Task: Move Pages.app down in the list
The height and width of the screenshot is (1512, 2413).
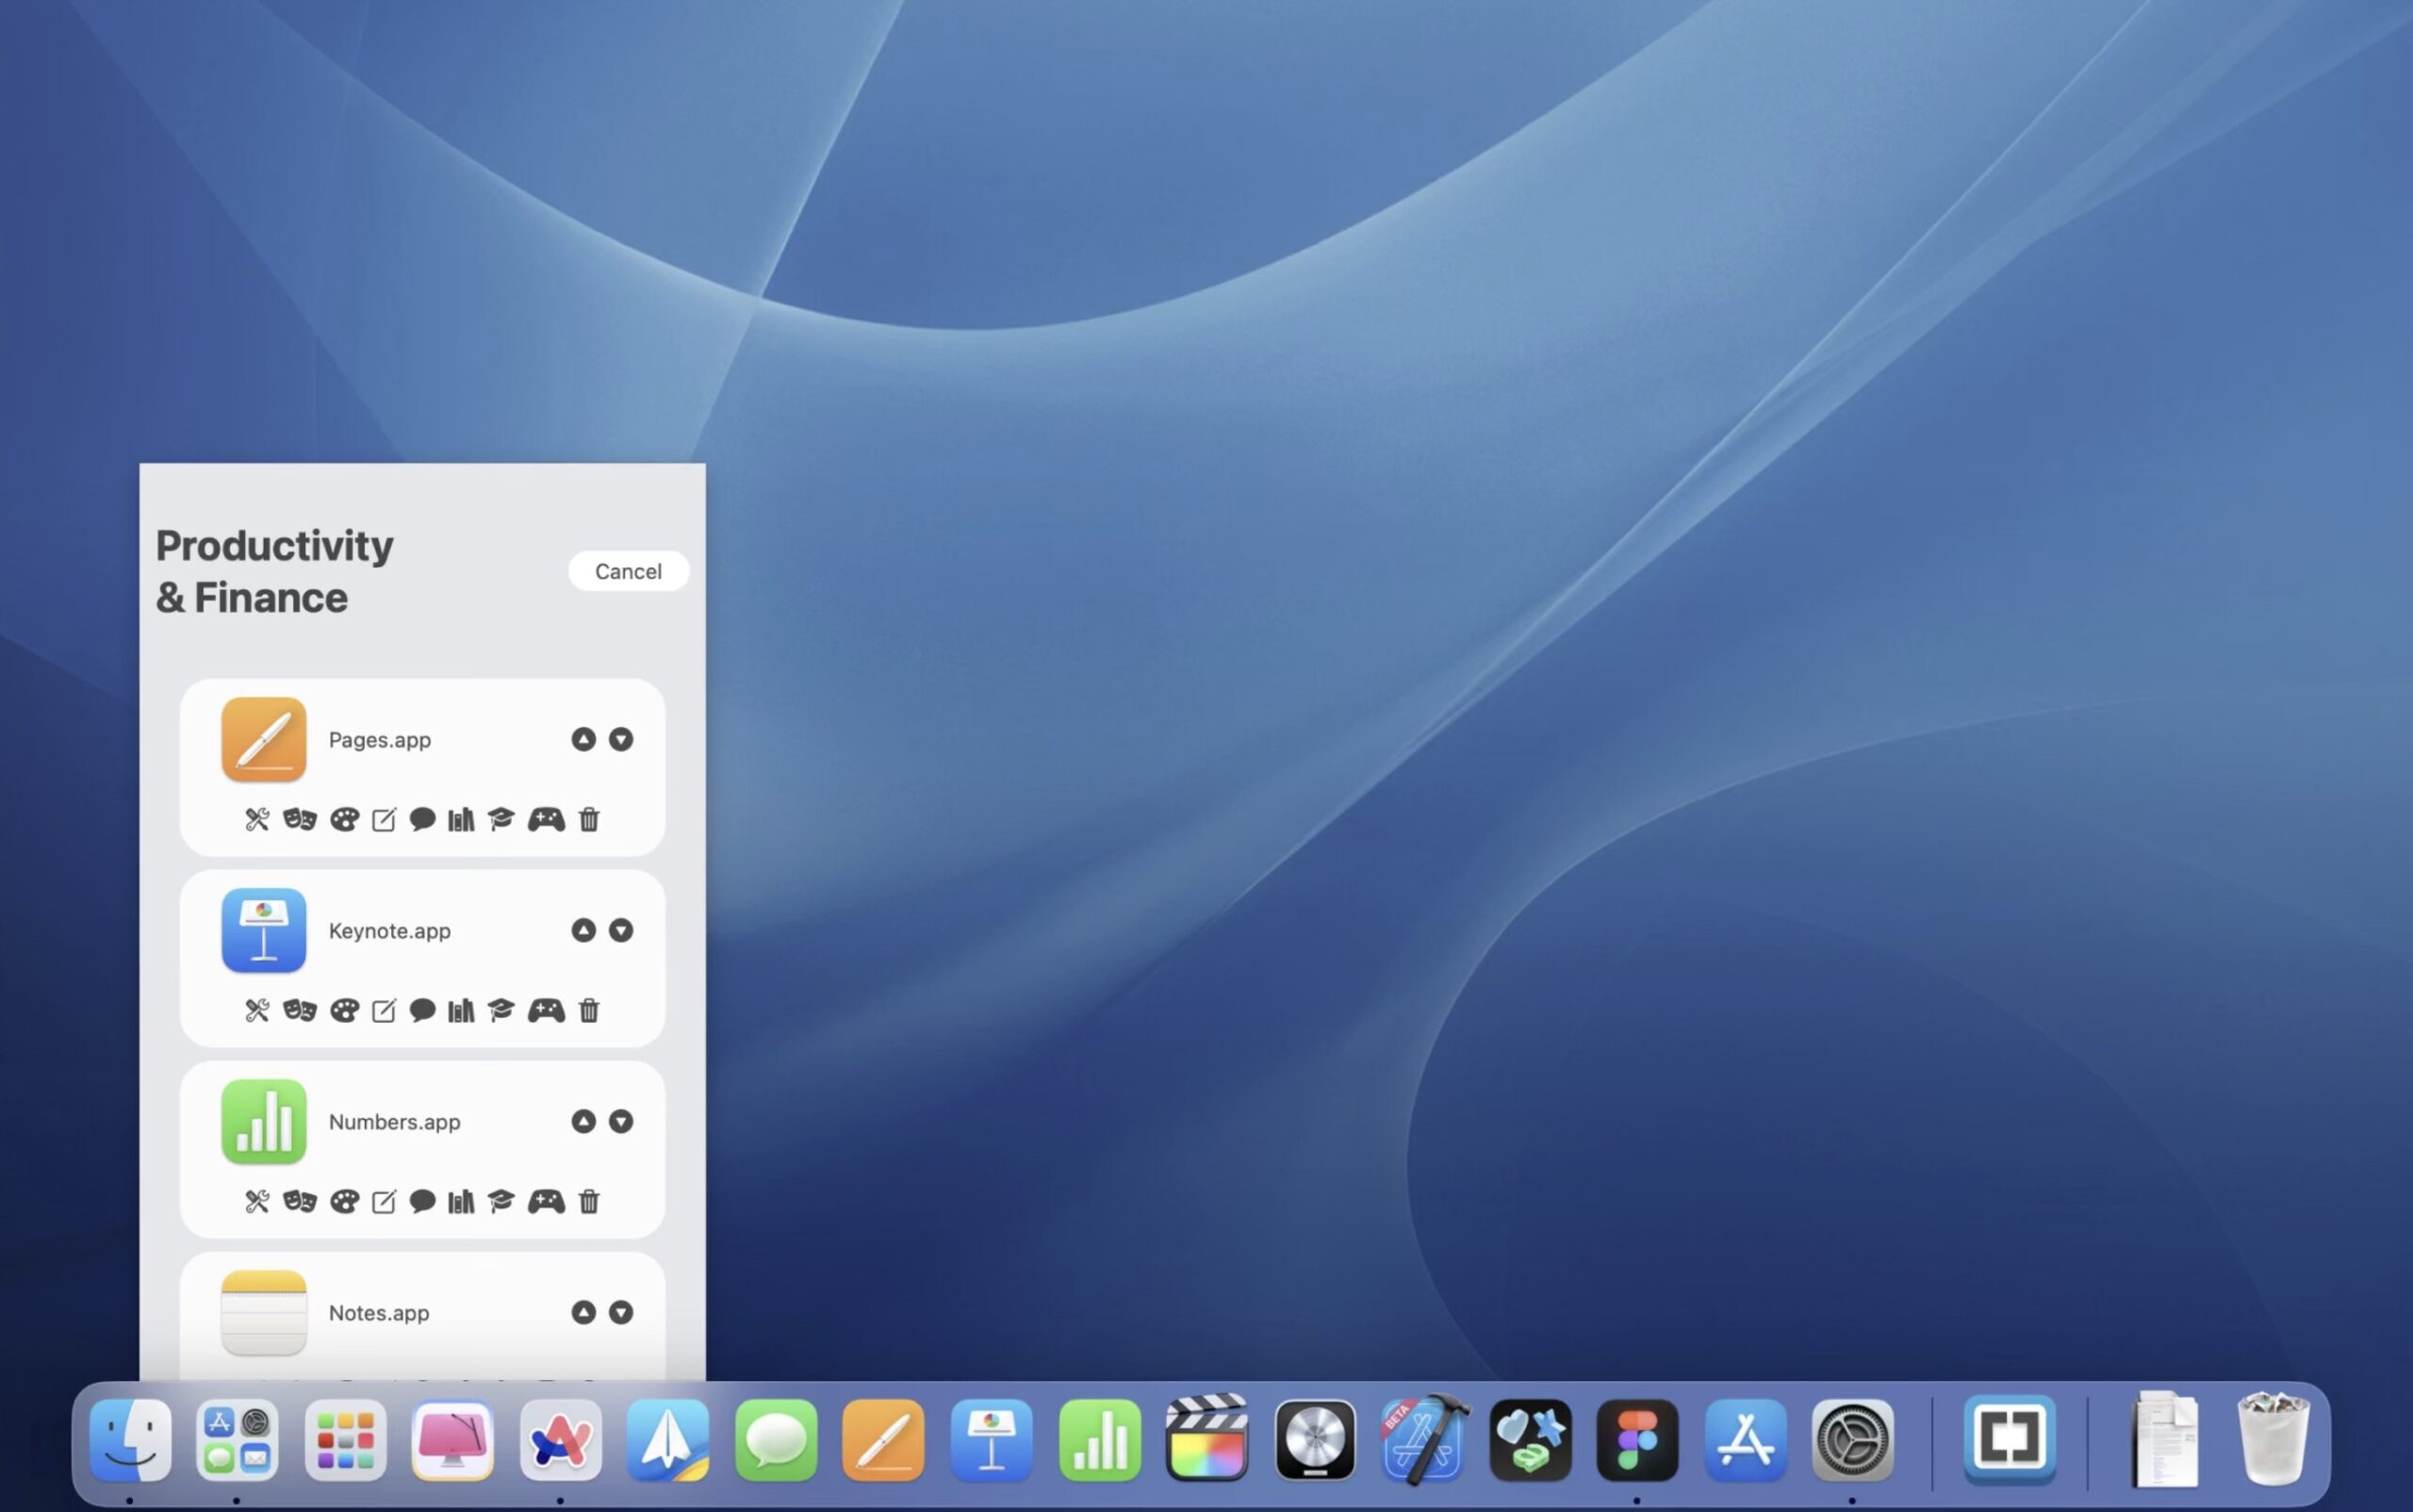Action: tap(621, 739)
